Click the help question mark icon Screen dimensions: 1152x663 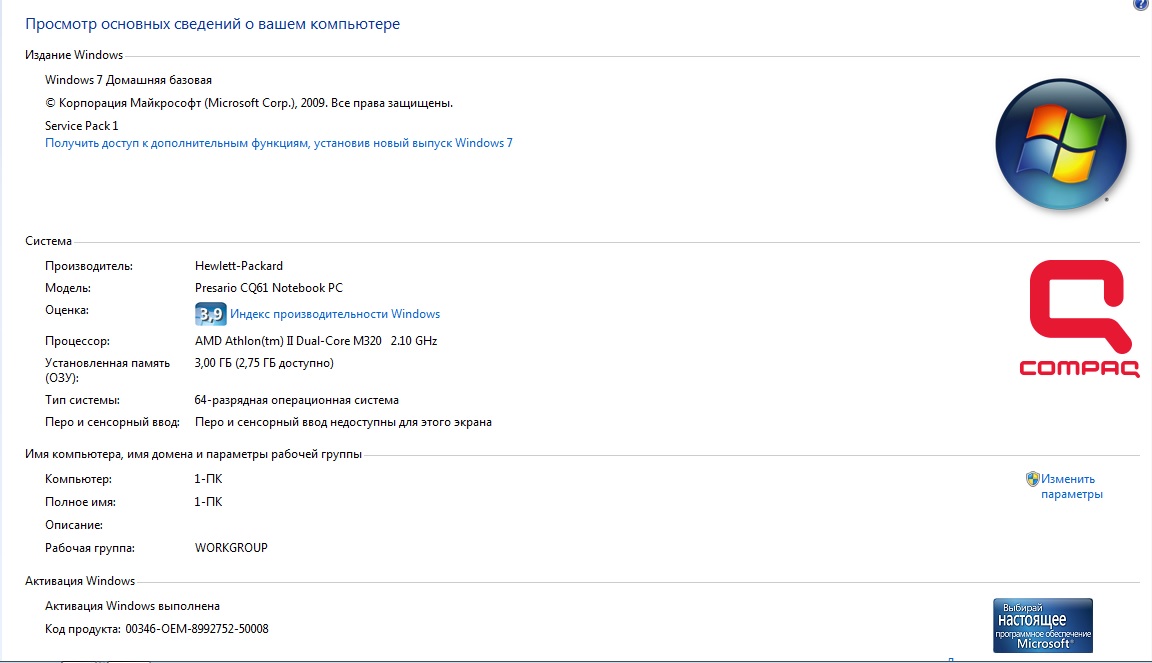pos(1142,4)
